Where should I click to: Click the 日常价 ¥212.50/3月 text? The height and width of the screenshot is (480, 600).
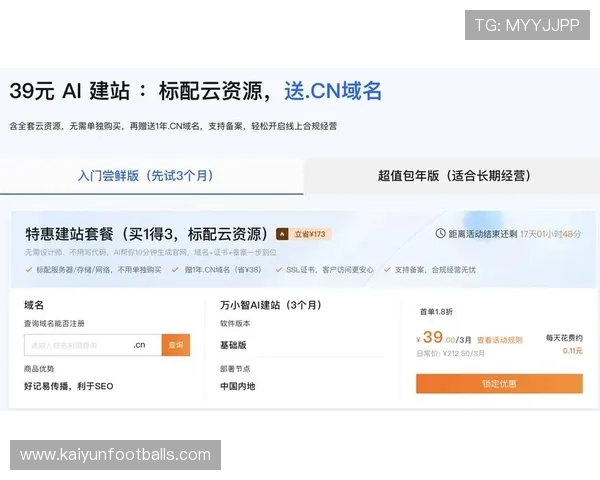coord(451,353)
